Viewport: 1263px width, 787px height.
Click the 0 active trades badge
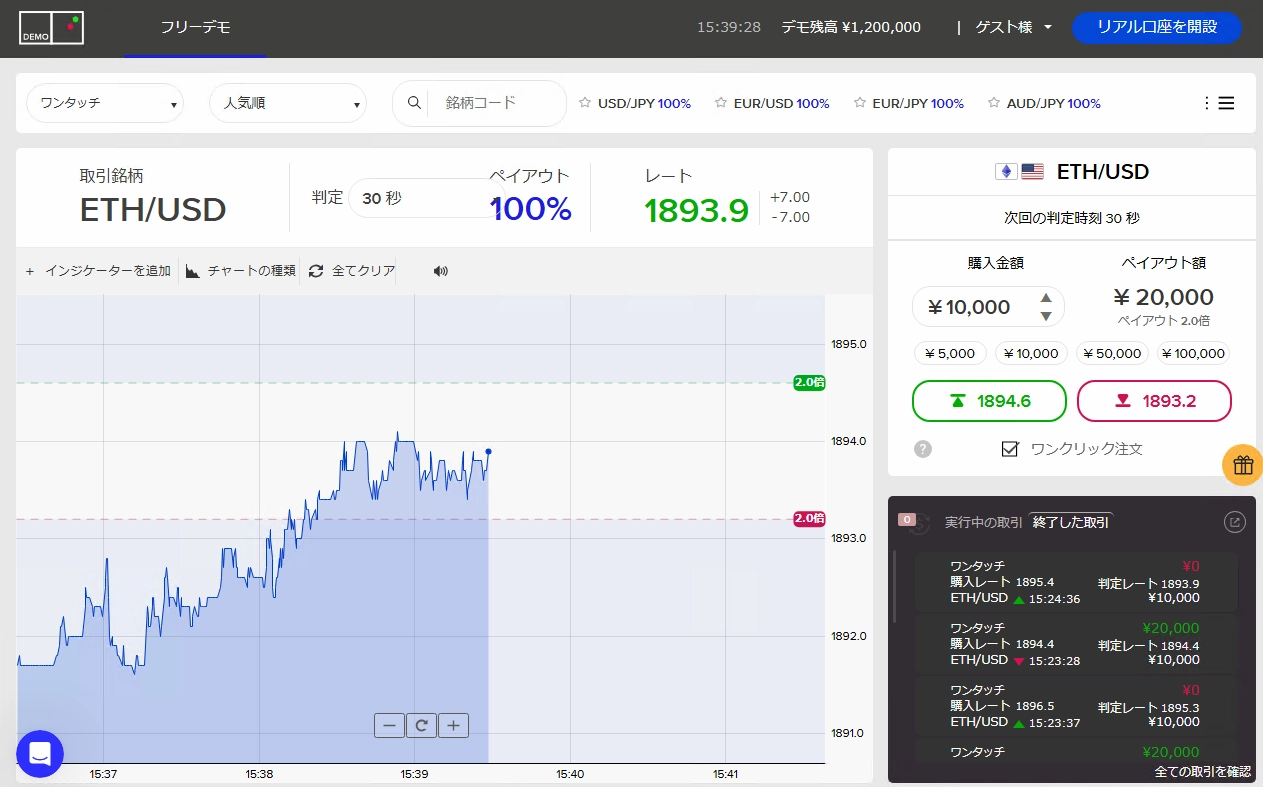click(907, 519)
